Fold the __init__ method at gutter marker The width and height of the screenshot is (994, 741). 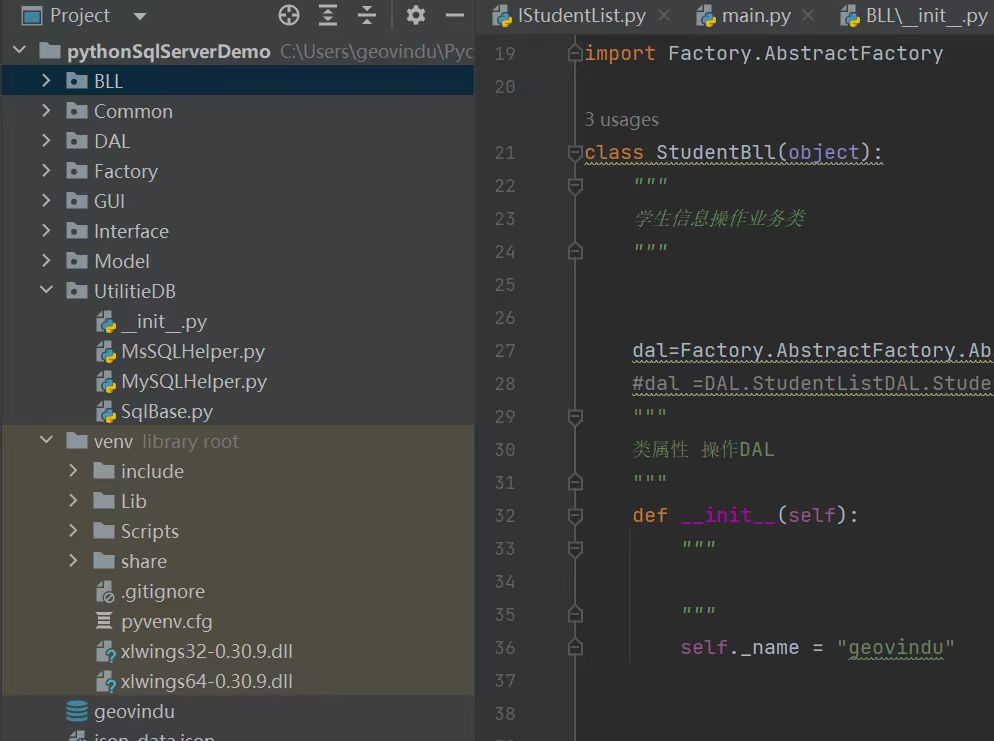coord(574,516)
